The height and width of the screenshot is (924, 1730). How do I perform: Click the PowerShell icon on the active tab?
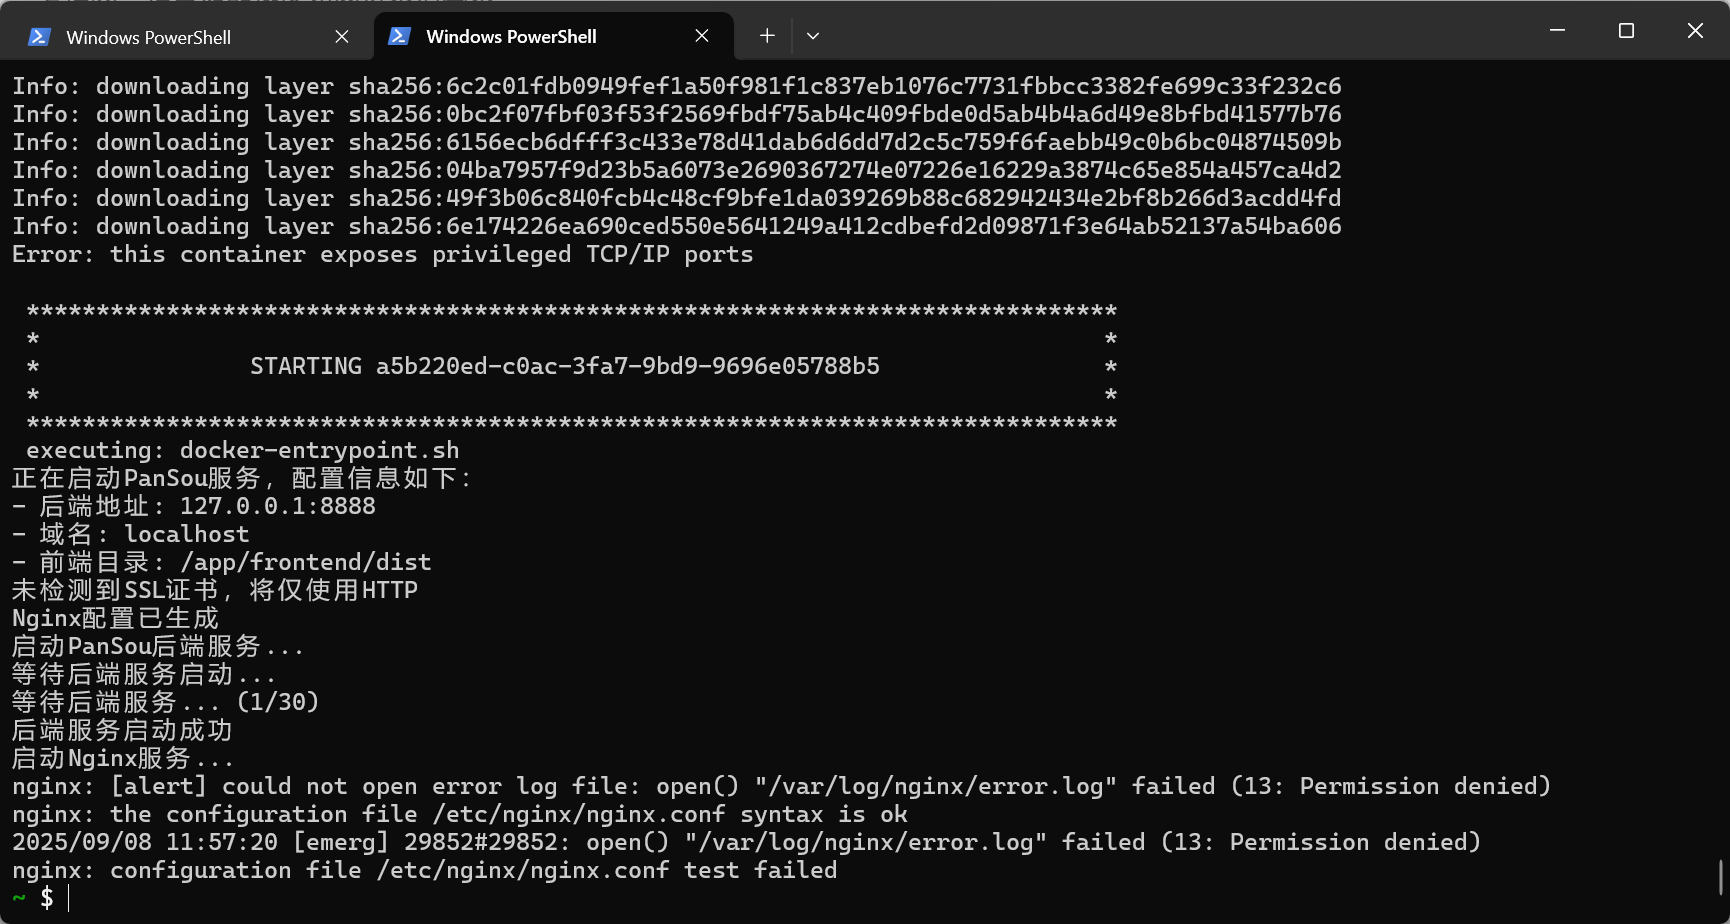[x=398, y=36]
